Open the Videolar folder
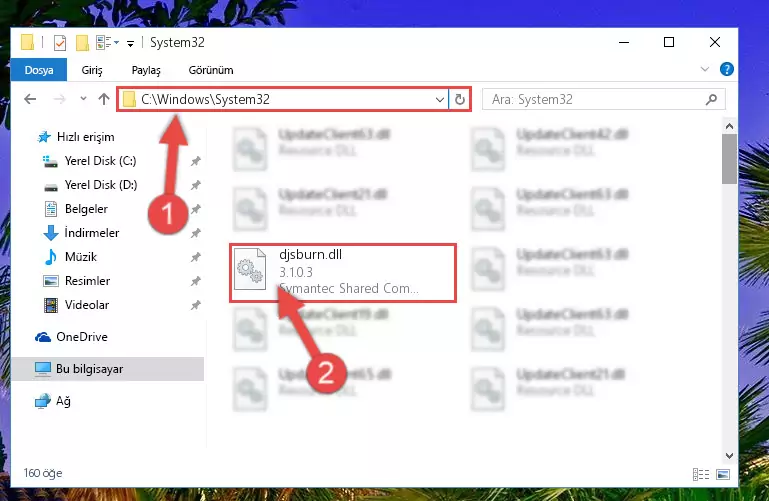Viewport: 769px width, 501px height. [87, 305]
